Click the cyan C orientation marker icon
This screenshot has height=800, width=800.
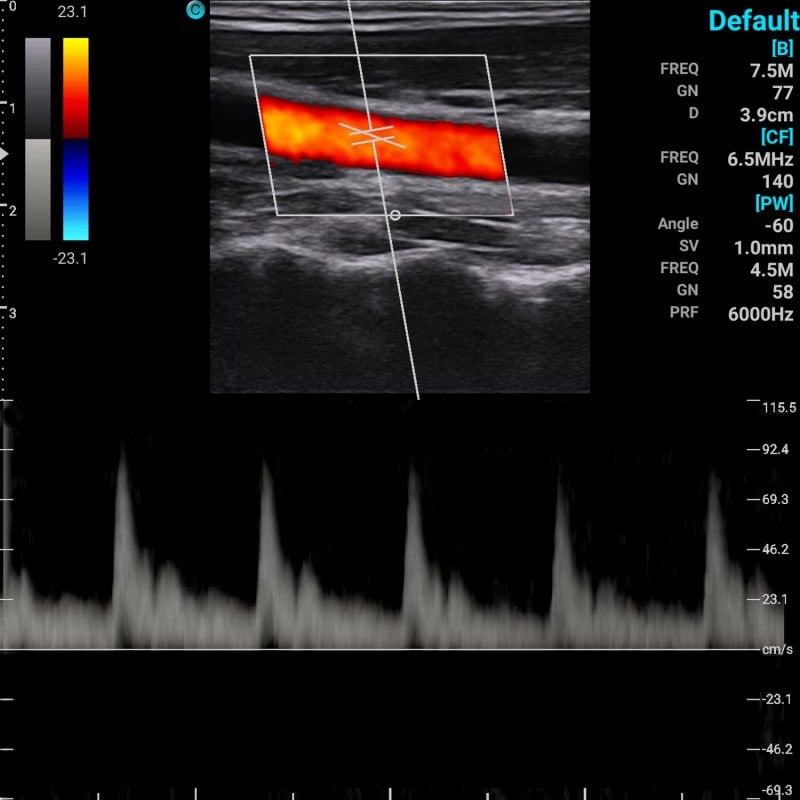194,10
